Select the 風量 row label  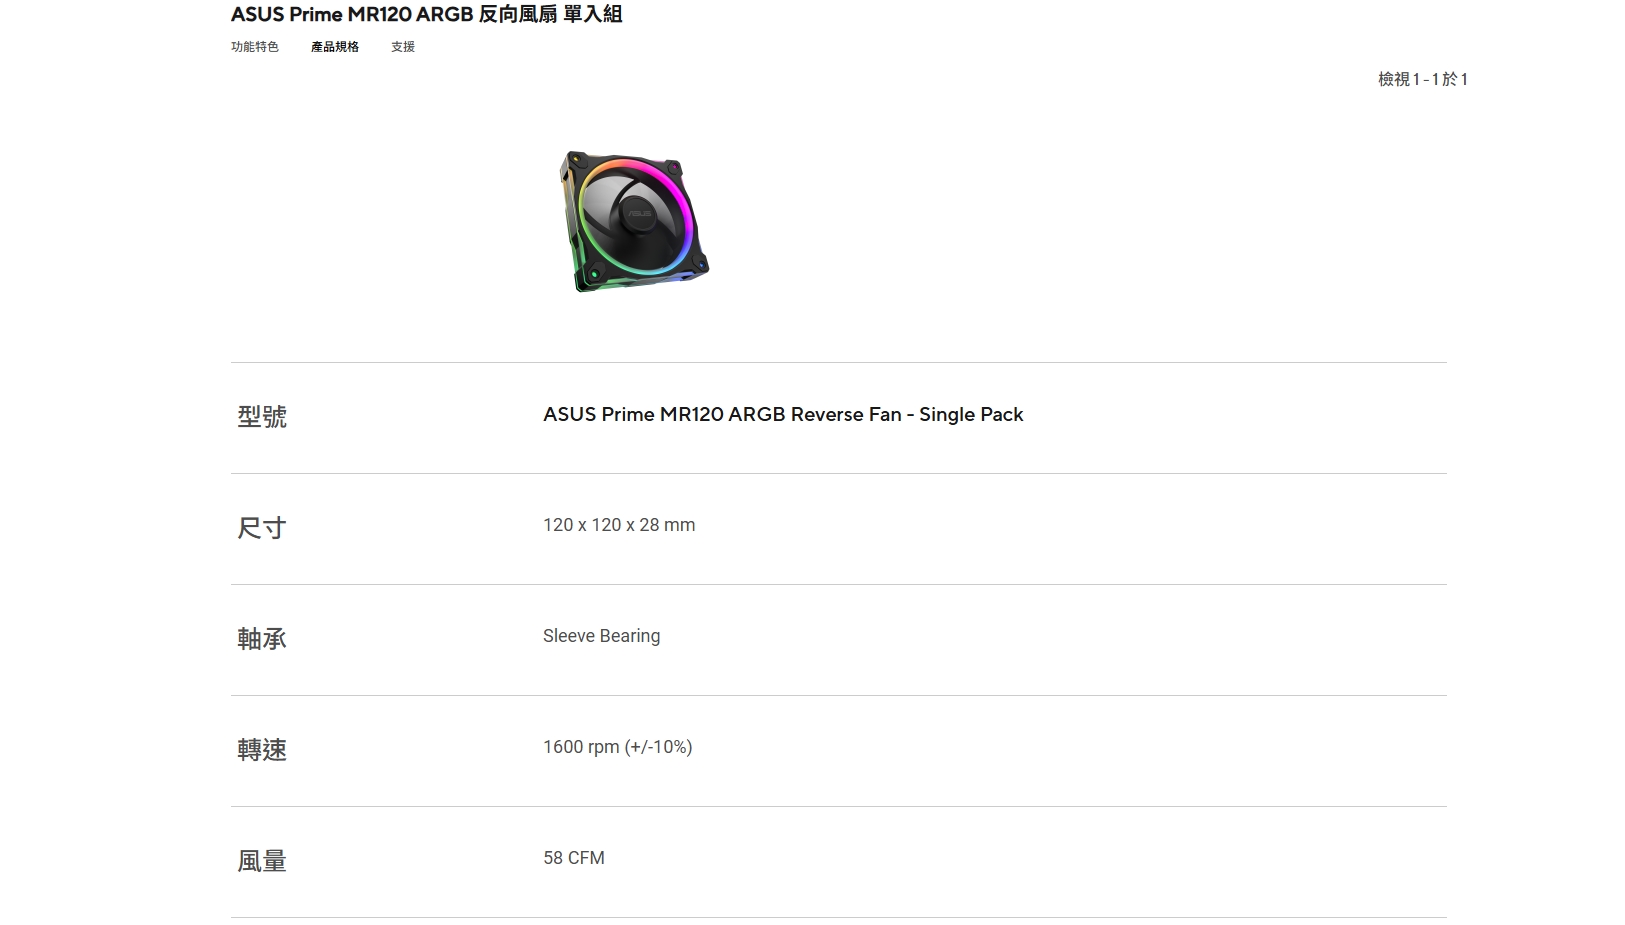click(262, 861)
